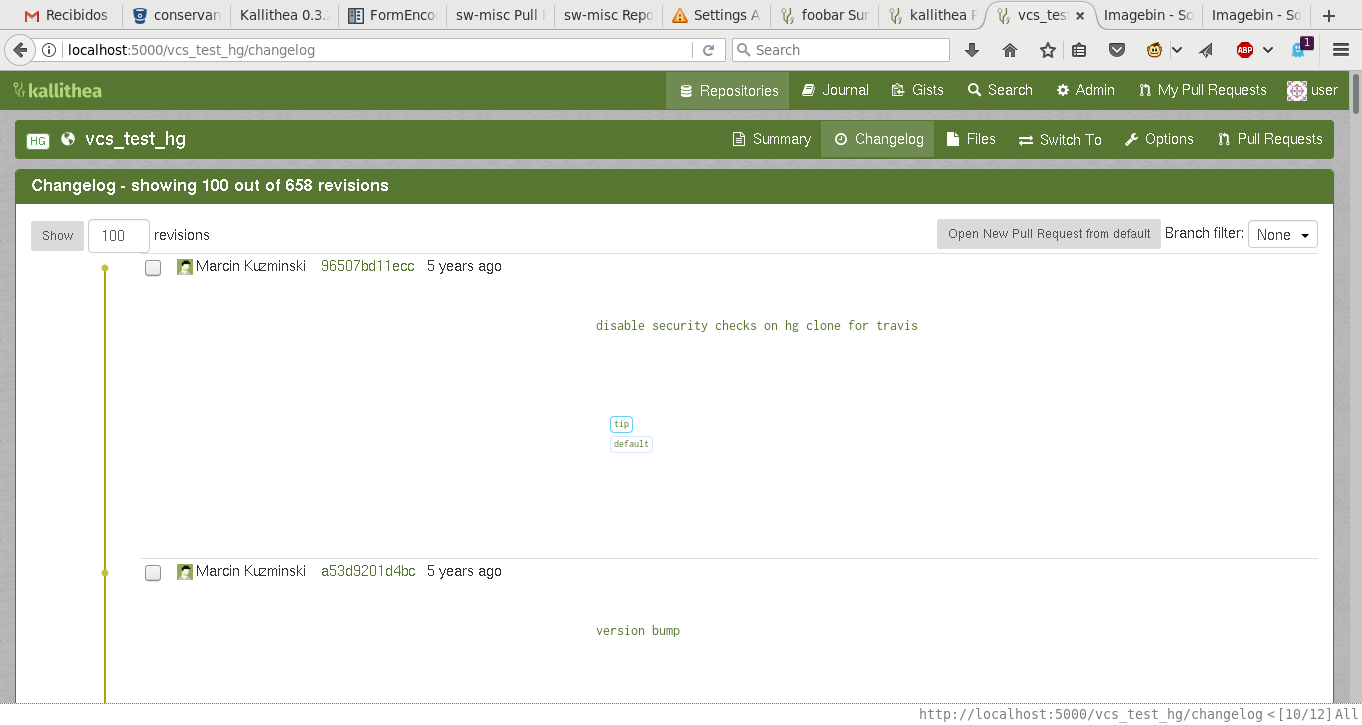Viewport: 1362px width, 725px height.
Task: Open the Branch filter None dropdown
Action: 1283,234
